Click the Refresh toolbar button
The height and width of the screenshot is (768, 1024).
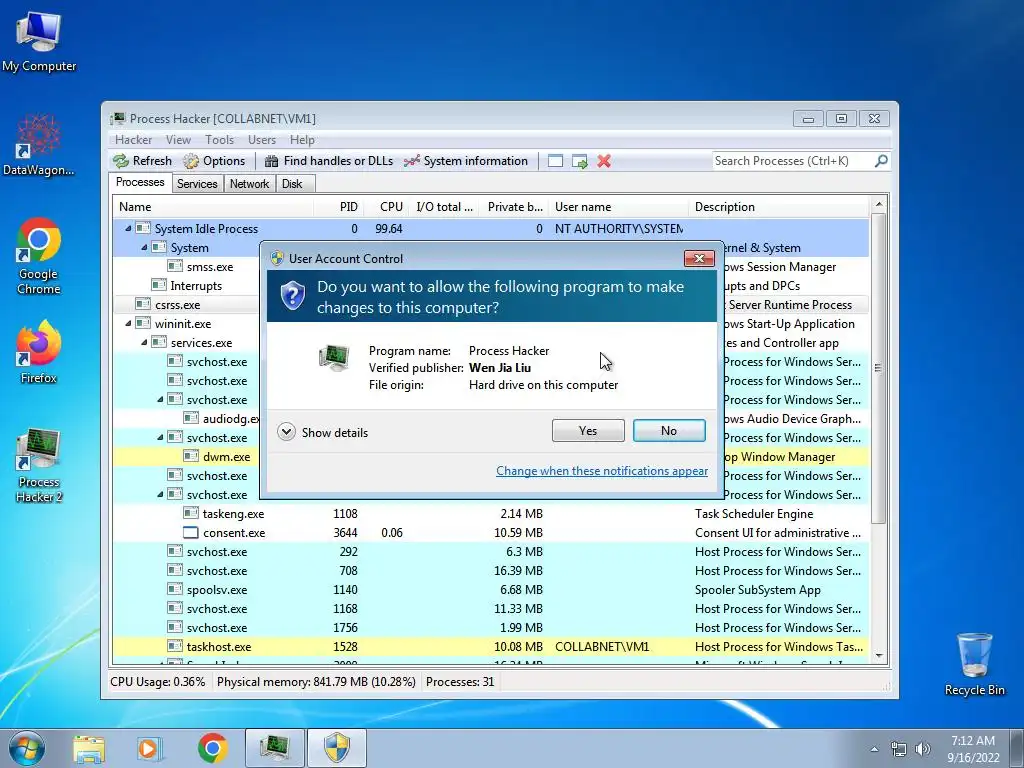click(x=142, y=161)
